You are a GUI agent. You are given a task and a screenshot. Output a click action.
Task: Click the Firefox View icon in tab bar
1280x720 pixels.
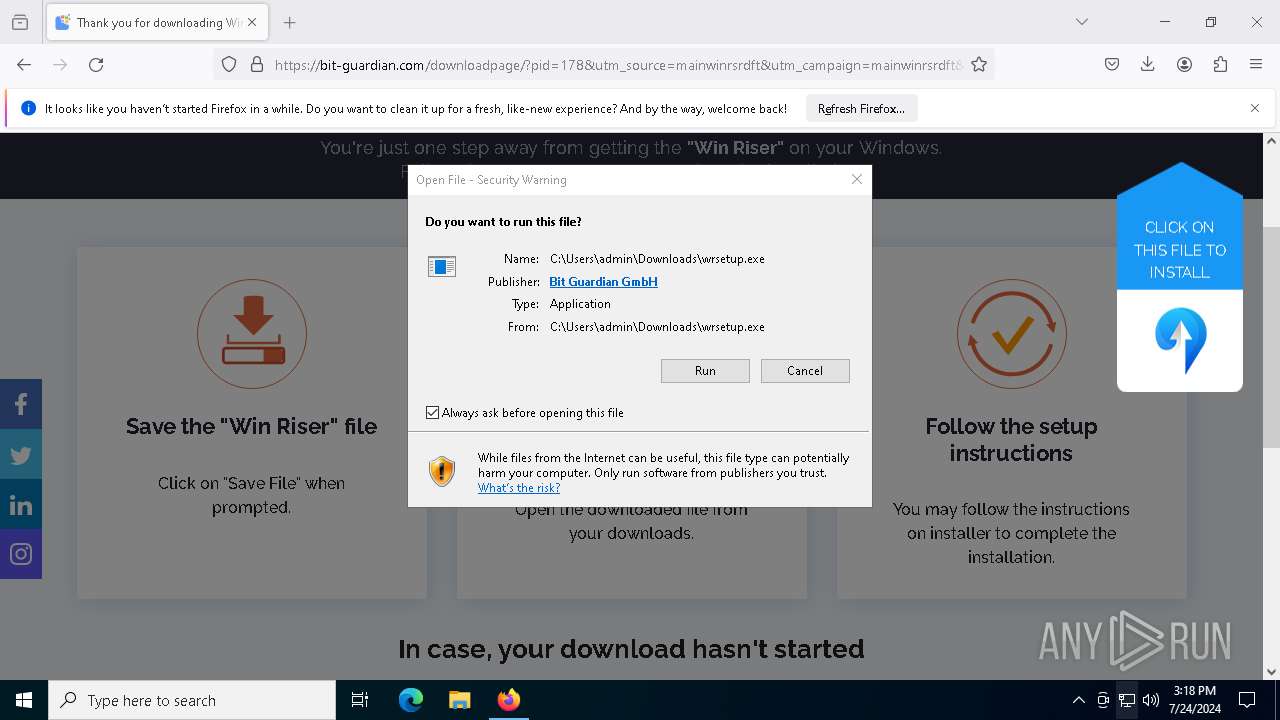pyautogui.click(x=20, y=22)
